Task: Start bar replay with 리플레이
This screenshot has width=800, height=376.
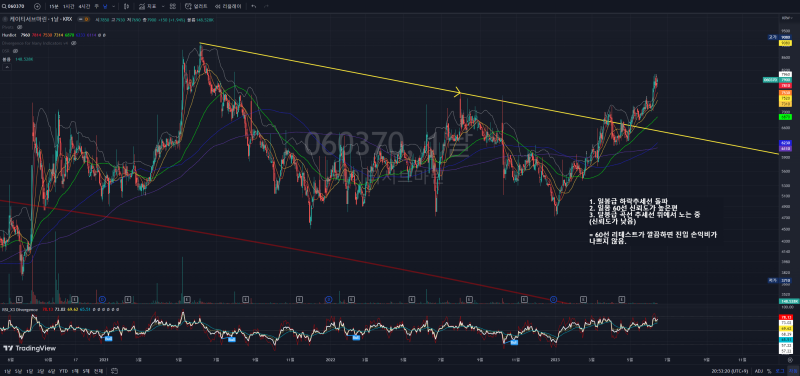Action: pos(228,7)
